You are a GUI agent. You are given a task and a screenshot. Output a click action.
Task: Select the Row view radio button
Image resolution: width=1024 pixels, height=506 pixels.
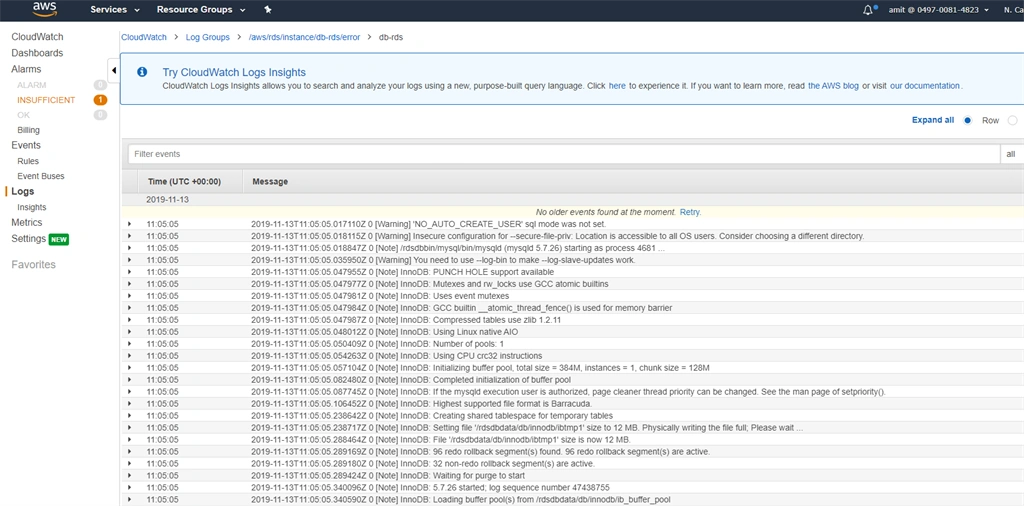tap(968, 120)
